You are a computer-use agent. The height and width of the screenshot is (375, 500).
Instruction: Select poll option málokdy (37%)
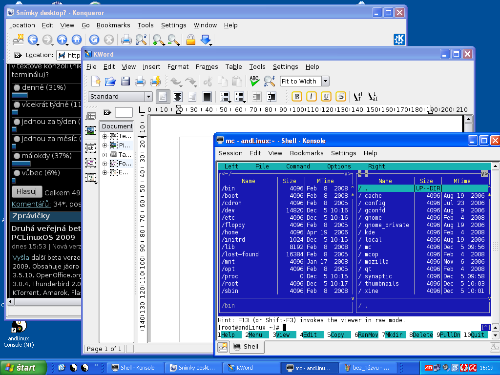pyautogui.click(x=17, y=156)
